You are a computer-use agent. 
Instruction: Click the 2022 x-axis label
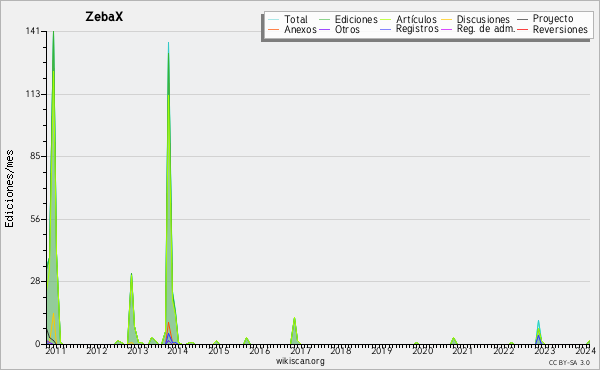click(x=504, y=350)
